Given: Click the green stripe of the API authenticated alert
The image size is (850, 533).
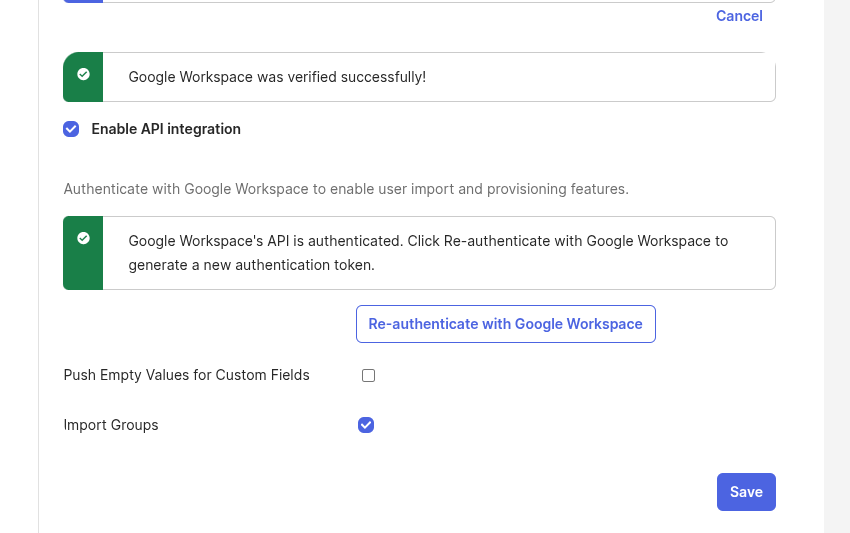Looking at the screenshot, I should click(x=83, y=272).
